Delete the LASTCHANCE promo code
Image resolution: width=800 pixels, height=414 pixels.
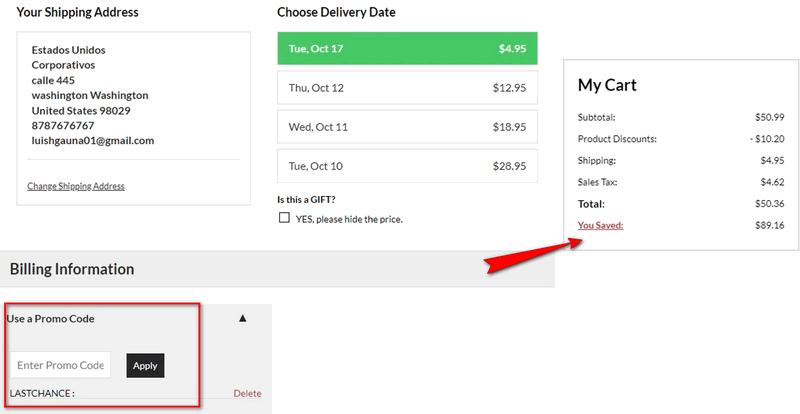click(247, 393)
